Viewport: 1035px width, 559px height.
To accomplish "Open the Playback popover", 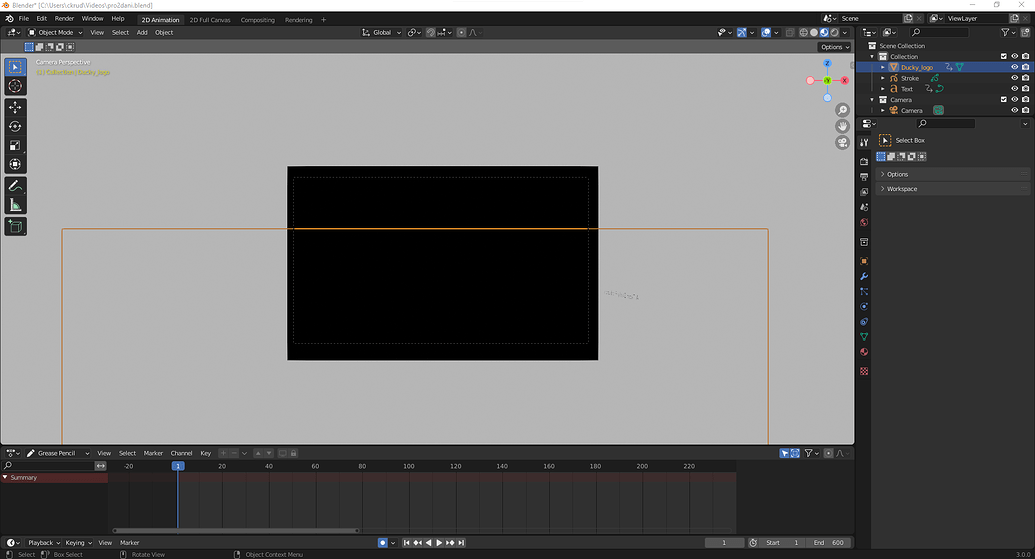I will coord(44,543).
